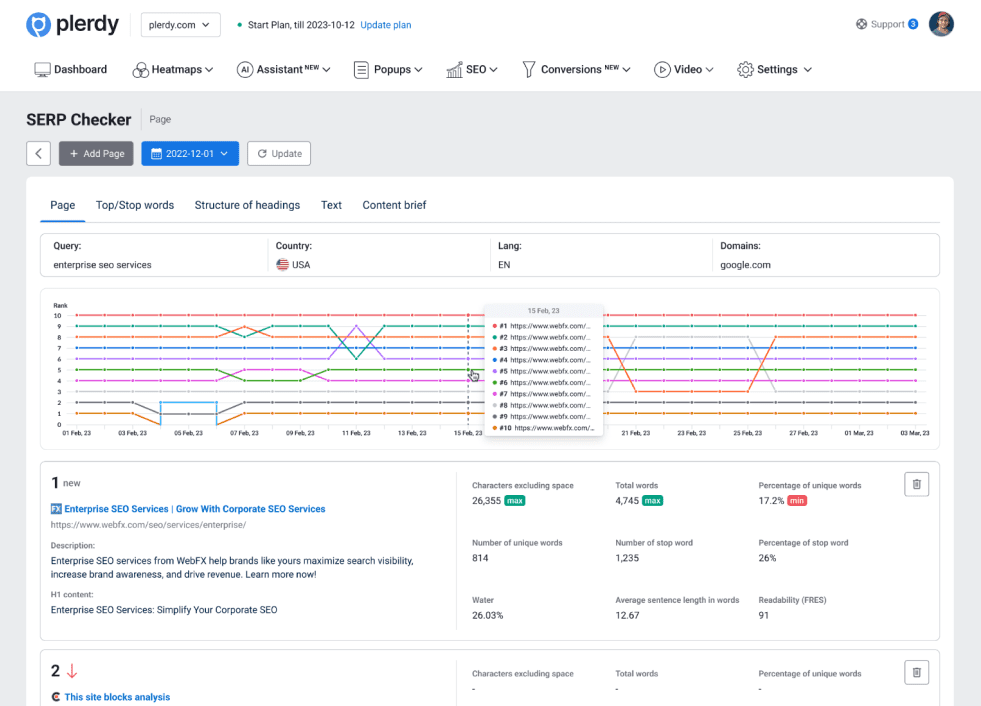
Task: Open the Settings menu
Action: tap(774, 70)
